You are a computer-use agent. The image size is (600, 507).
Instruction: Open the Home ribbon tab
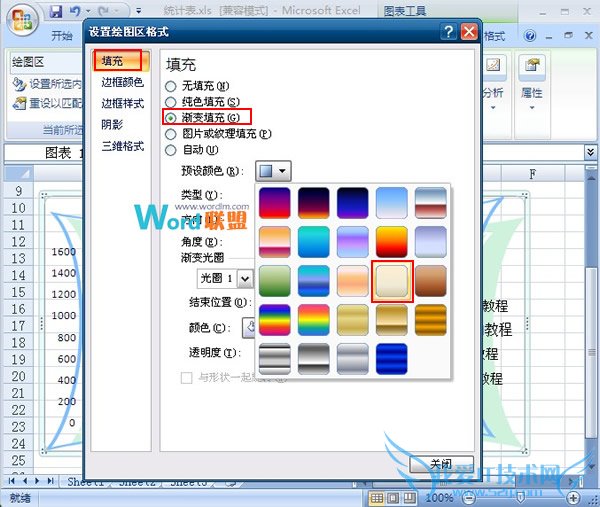62,36
